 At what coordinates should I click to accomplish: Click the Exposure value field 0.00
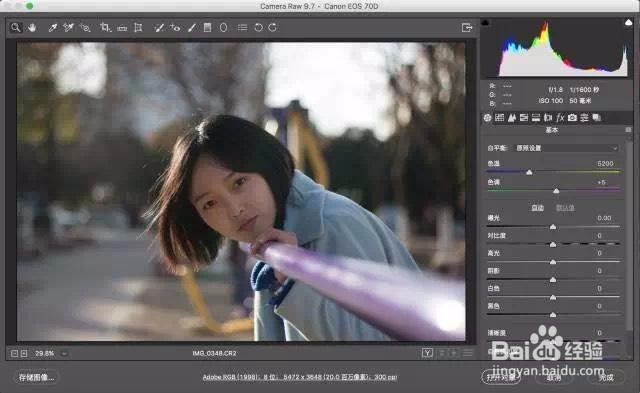pyautogui.click(x=604, y=218)
